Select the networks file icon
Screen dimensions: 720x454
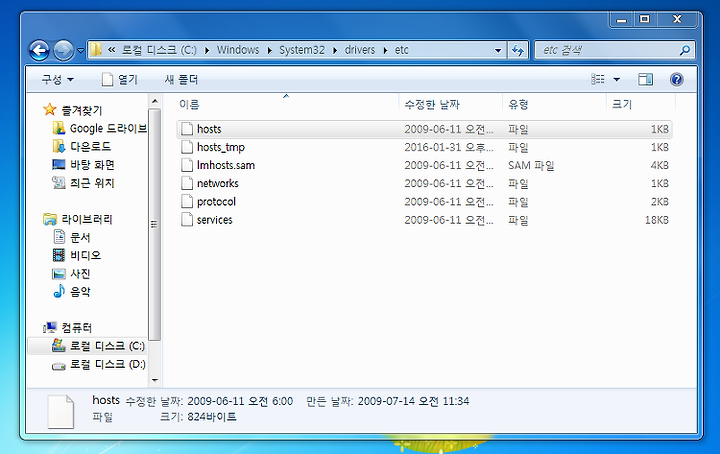(187, 183)
